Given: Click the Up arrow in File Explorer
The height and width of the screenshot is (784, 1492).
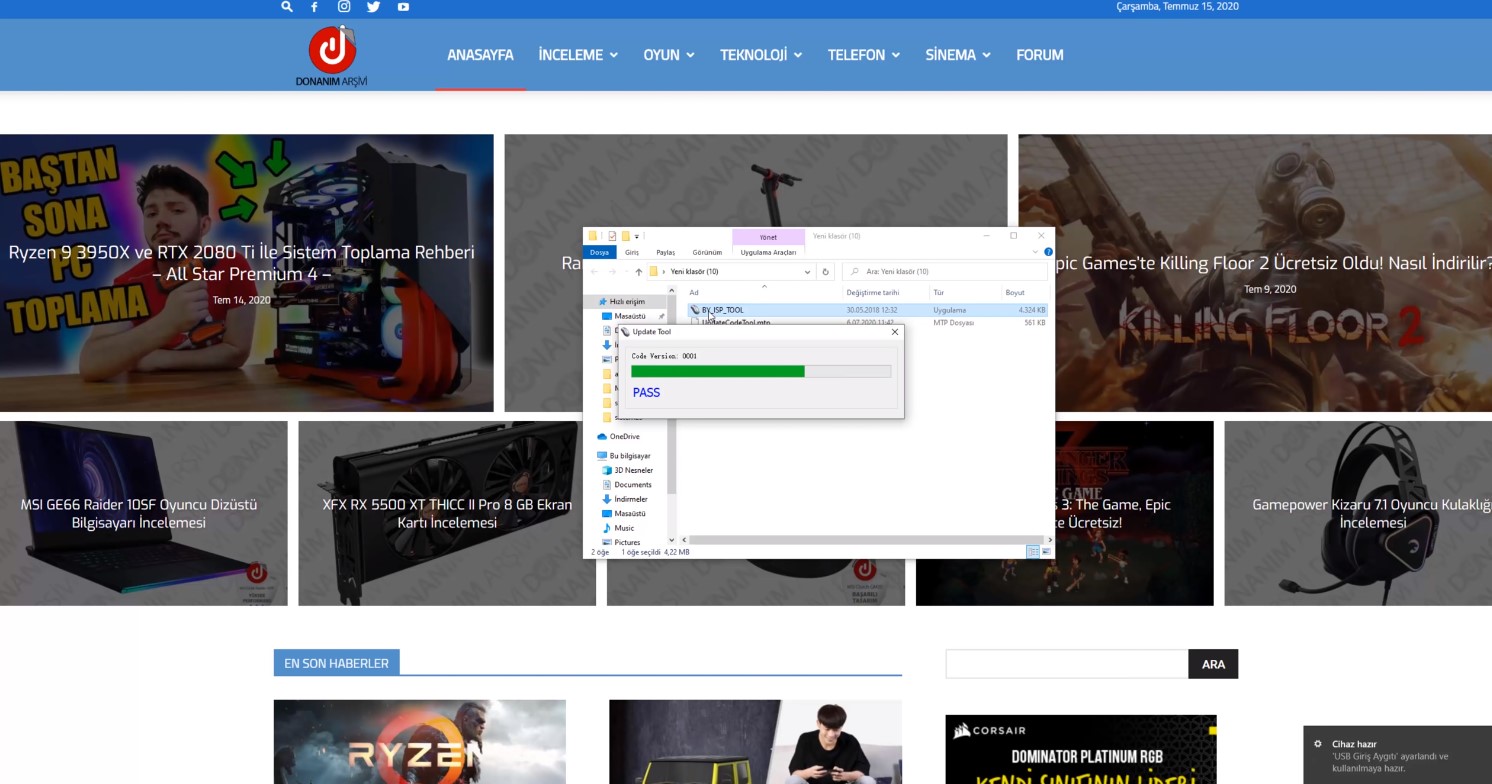Looking at the screenshot, I should 639,272.
